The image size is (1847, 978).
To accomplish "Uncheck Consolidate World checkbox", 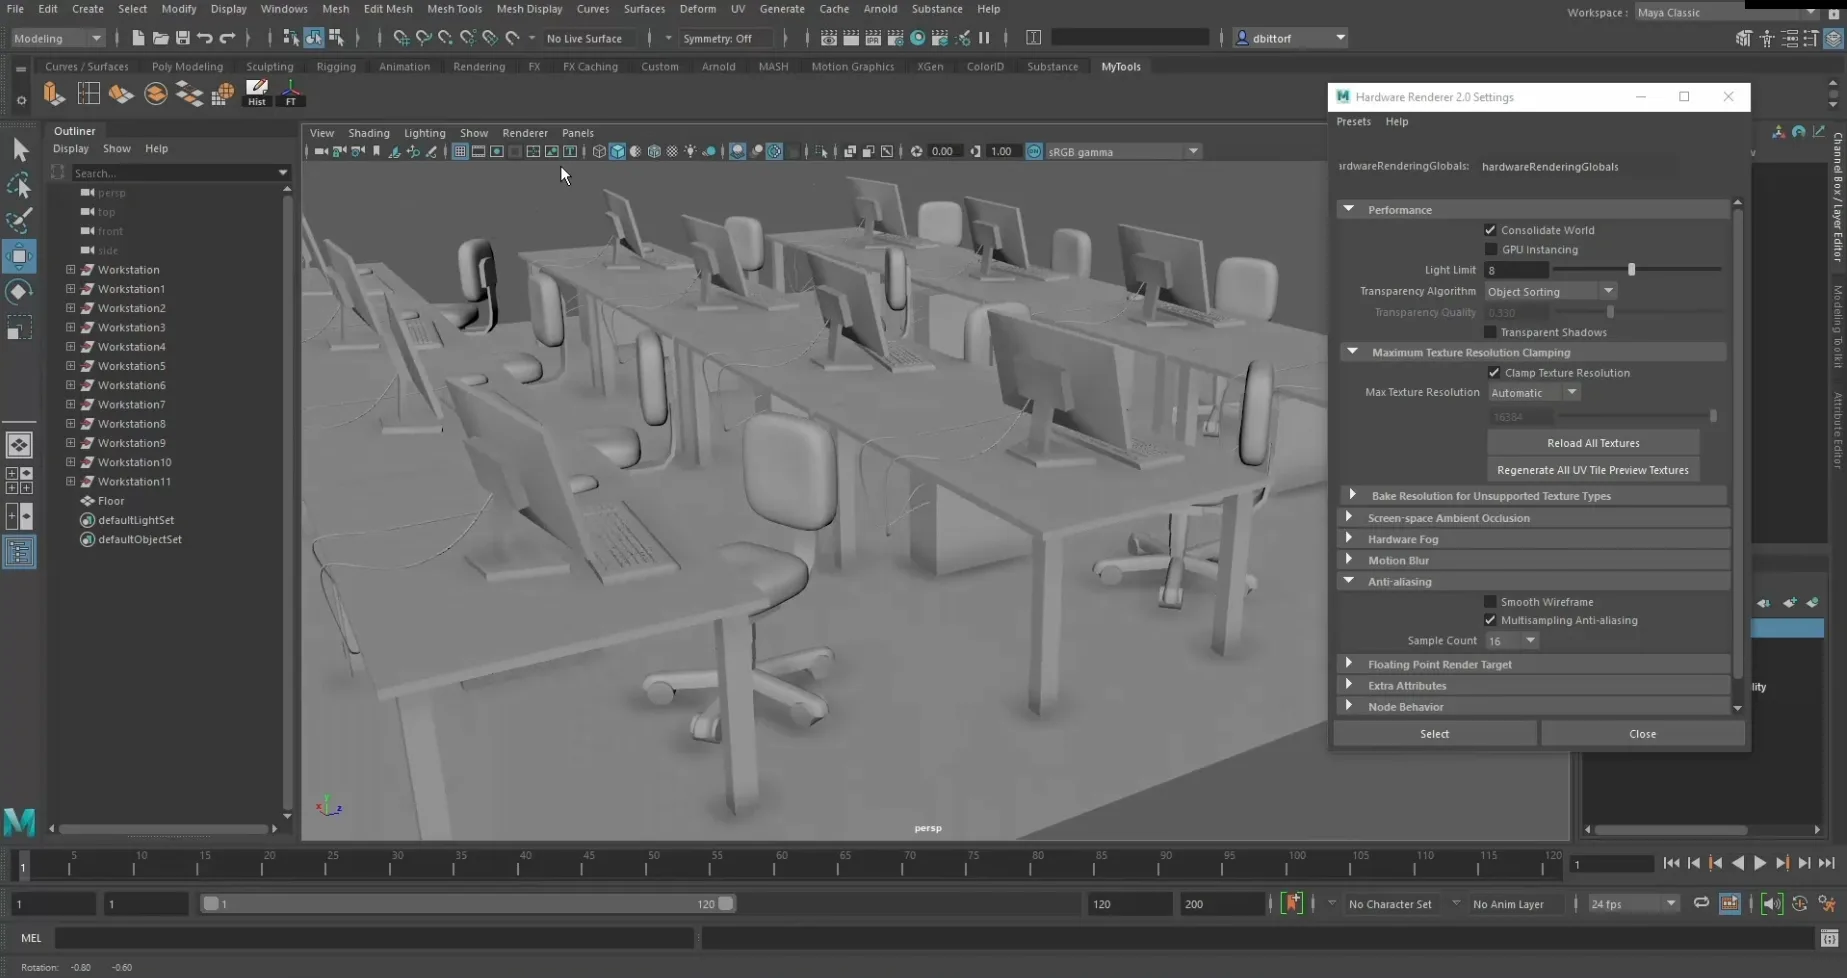I will (x=1490, y=230).
